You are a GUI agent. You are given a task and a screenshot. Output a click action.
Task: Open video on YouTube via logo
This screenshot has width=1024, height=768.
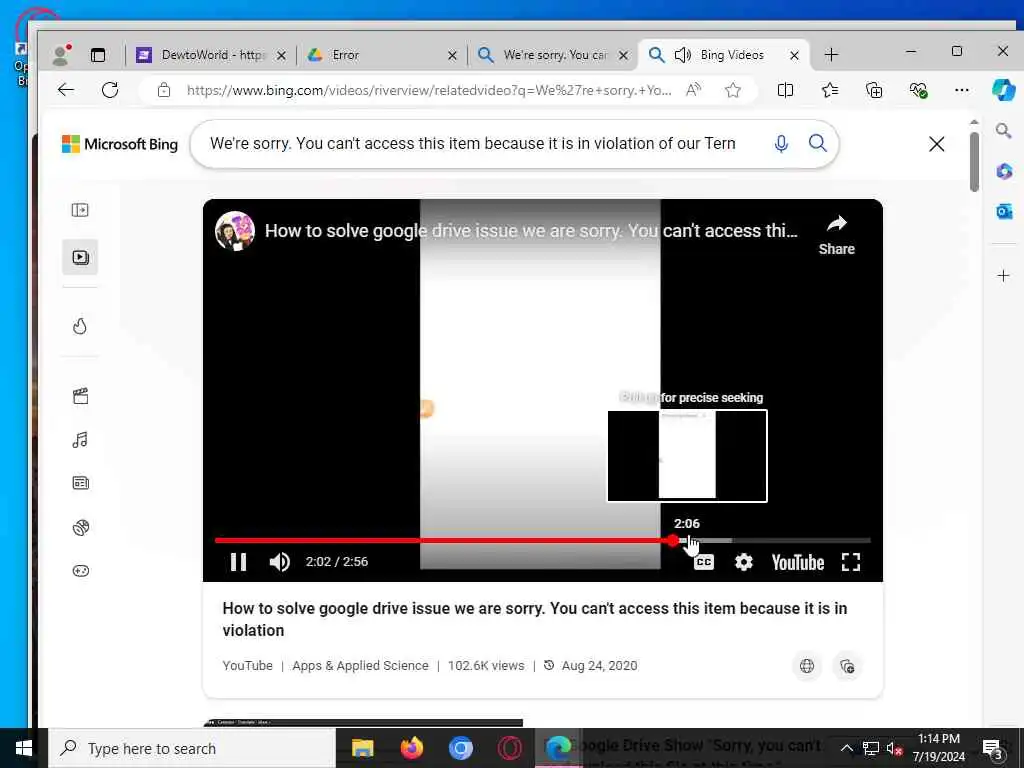tap(797, 562)
